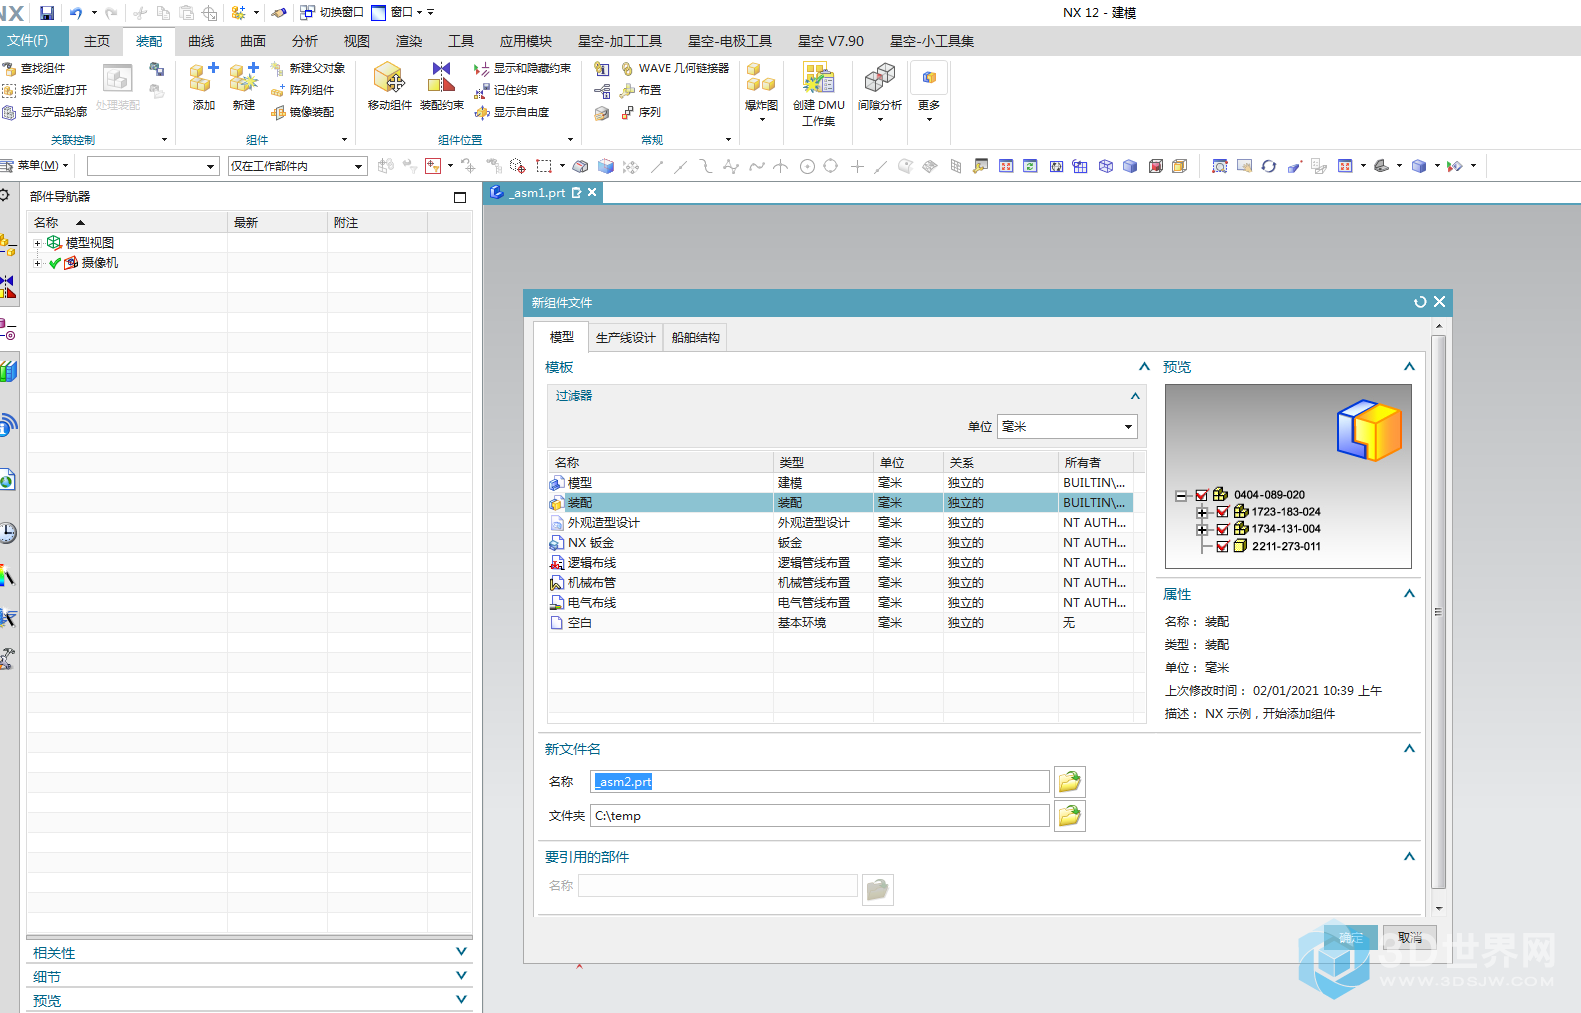Switch to the 主页 ribbon tab
The width and height of the screenshot is (1581, 1013).
coord(97,41)
